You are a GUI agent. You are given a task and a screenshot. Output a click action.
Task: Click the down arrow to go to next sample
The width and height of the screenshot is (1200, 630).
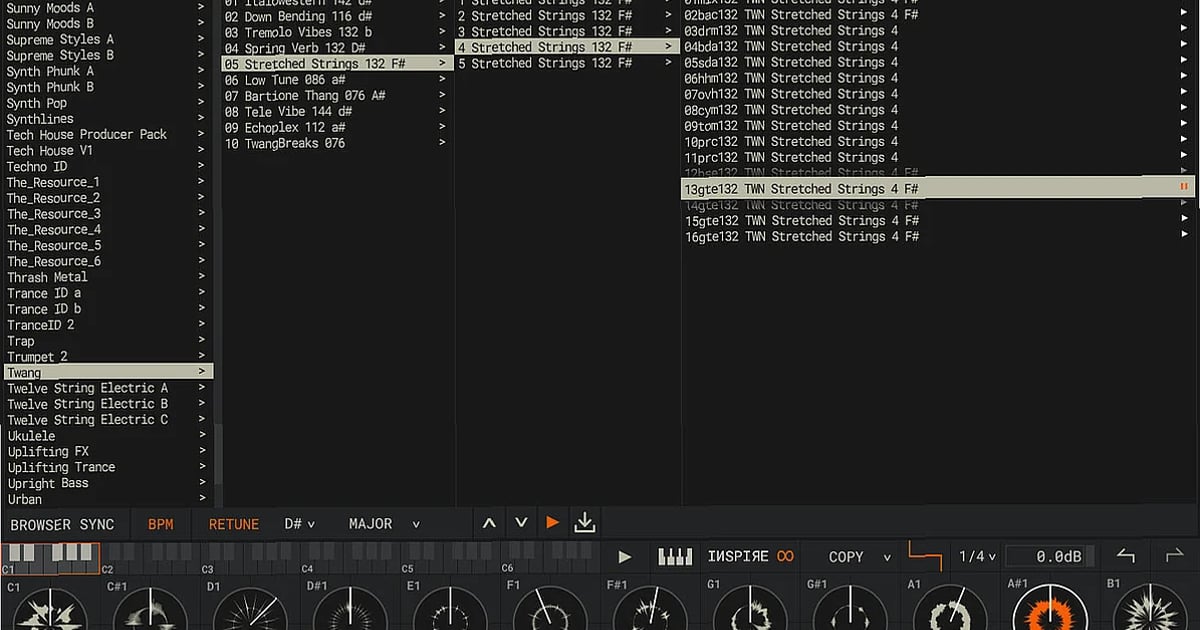[521, 522]
